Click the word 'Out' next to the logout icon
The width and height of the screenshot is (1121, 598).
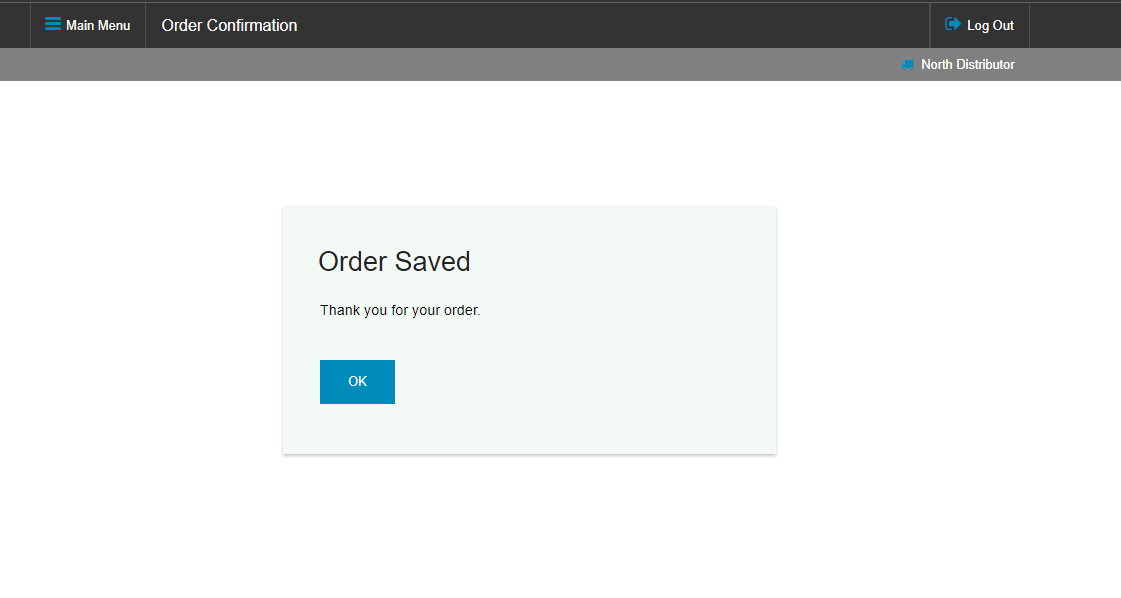(x=1003, y=25)
